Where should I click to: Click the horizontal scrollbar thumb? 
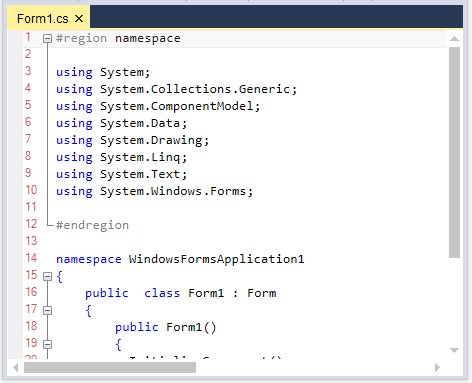[110, 368]
